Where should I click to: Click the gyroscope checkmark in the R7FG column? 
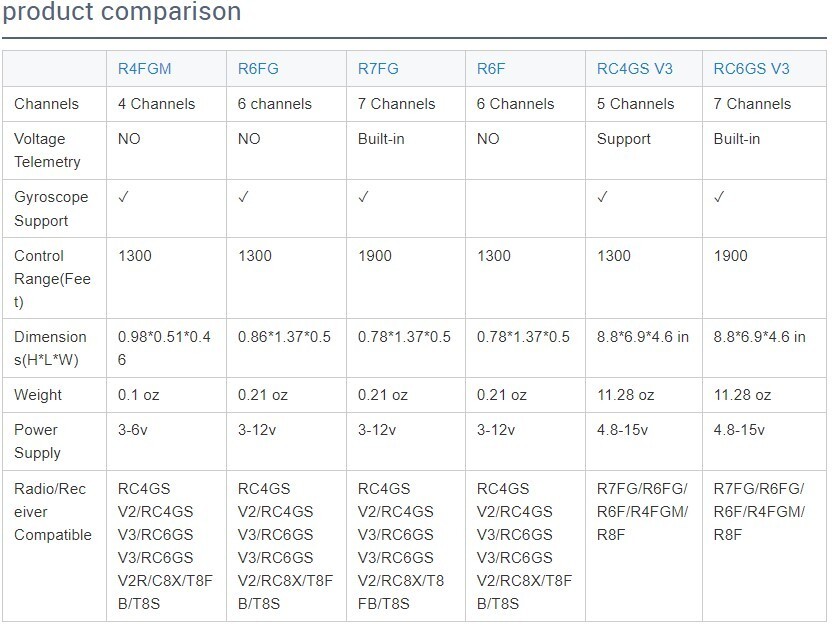(364, 197)
